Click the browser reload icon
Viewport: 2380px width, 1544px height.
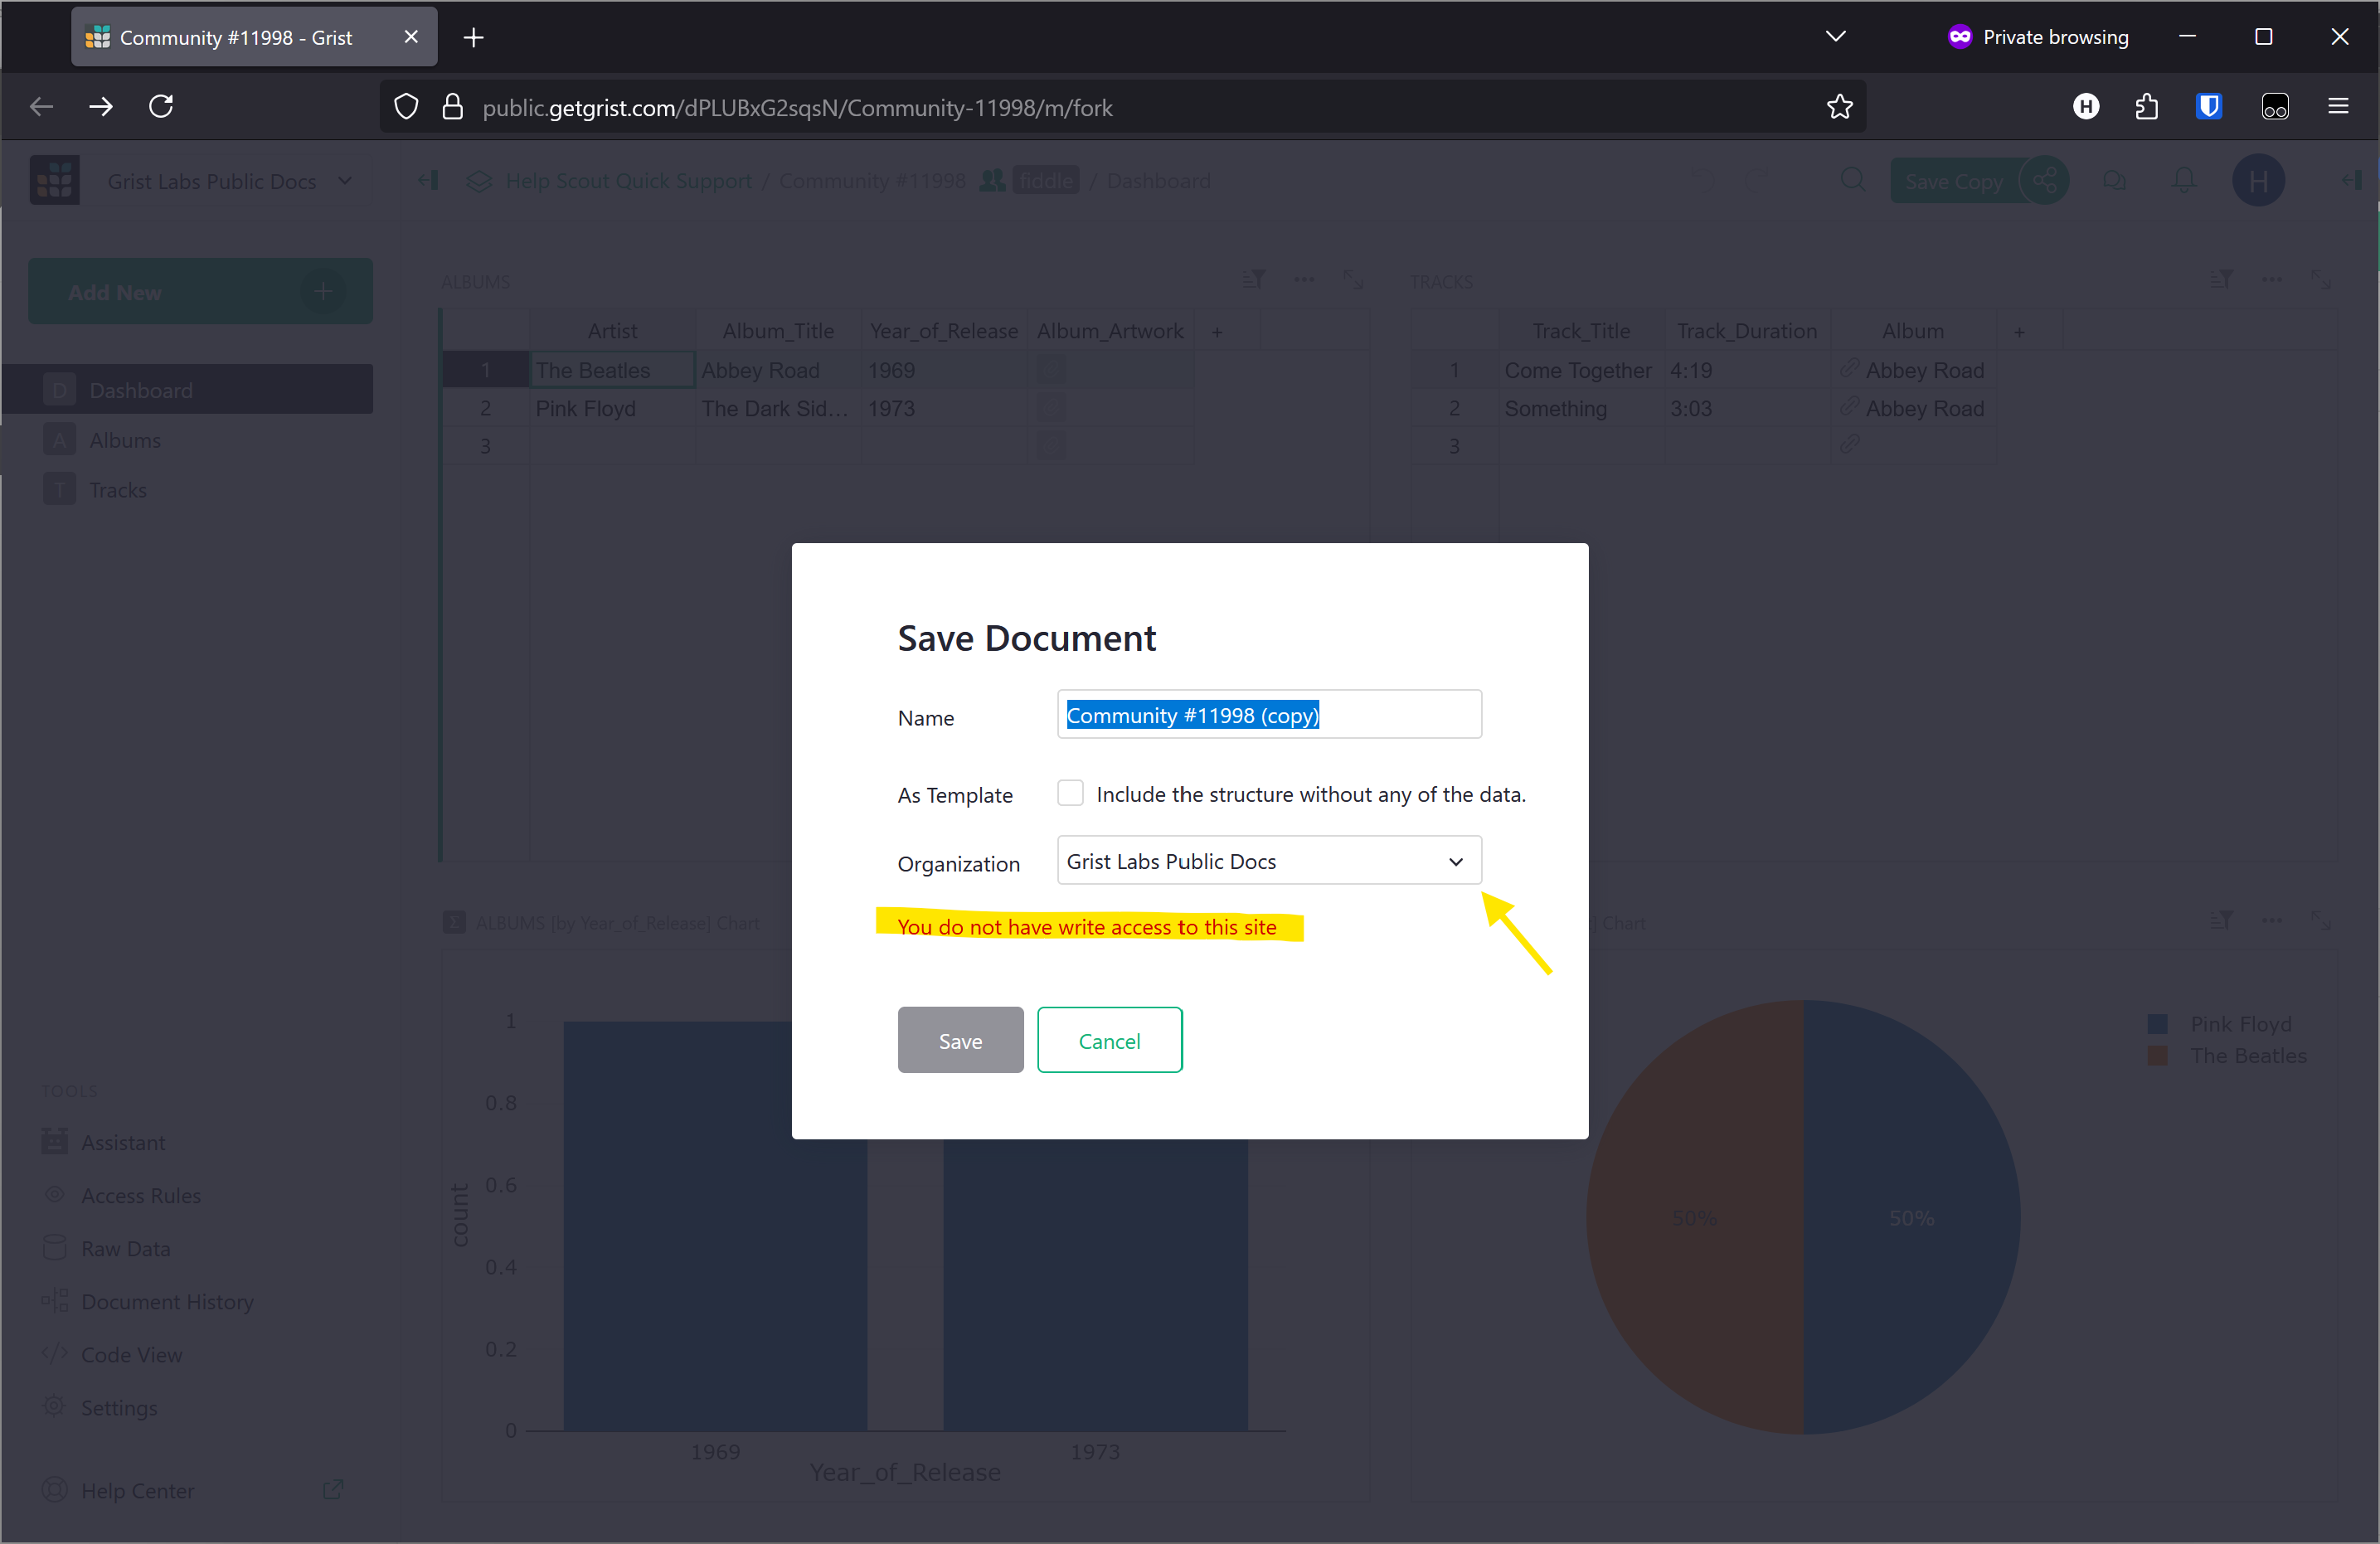click(161, 106)
